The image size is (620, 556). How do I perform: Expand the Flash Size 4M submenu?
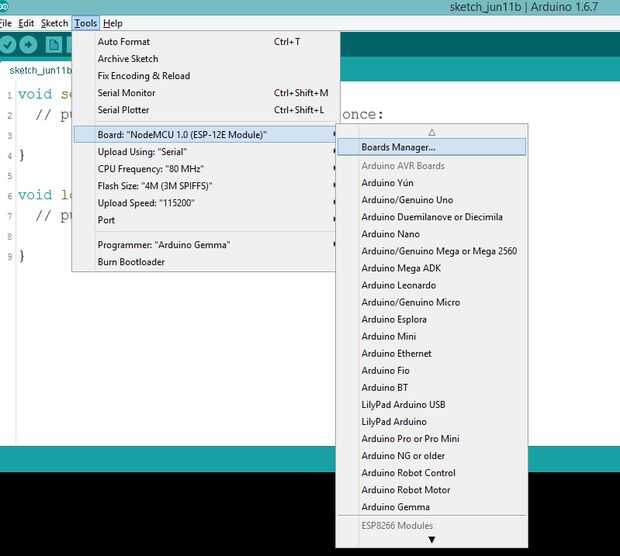click(206, 186)
